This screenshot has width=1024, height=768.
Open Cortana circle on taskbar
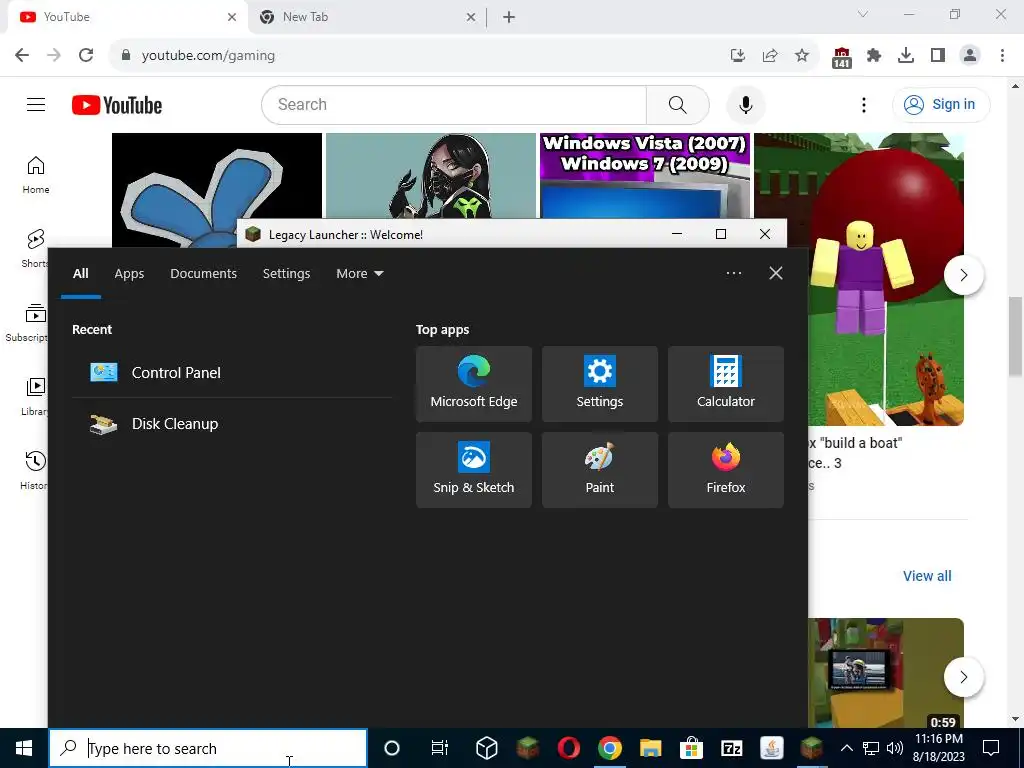392,748
